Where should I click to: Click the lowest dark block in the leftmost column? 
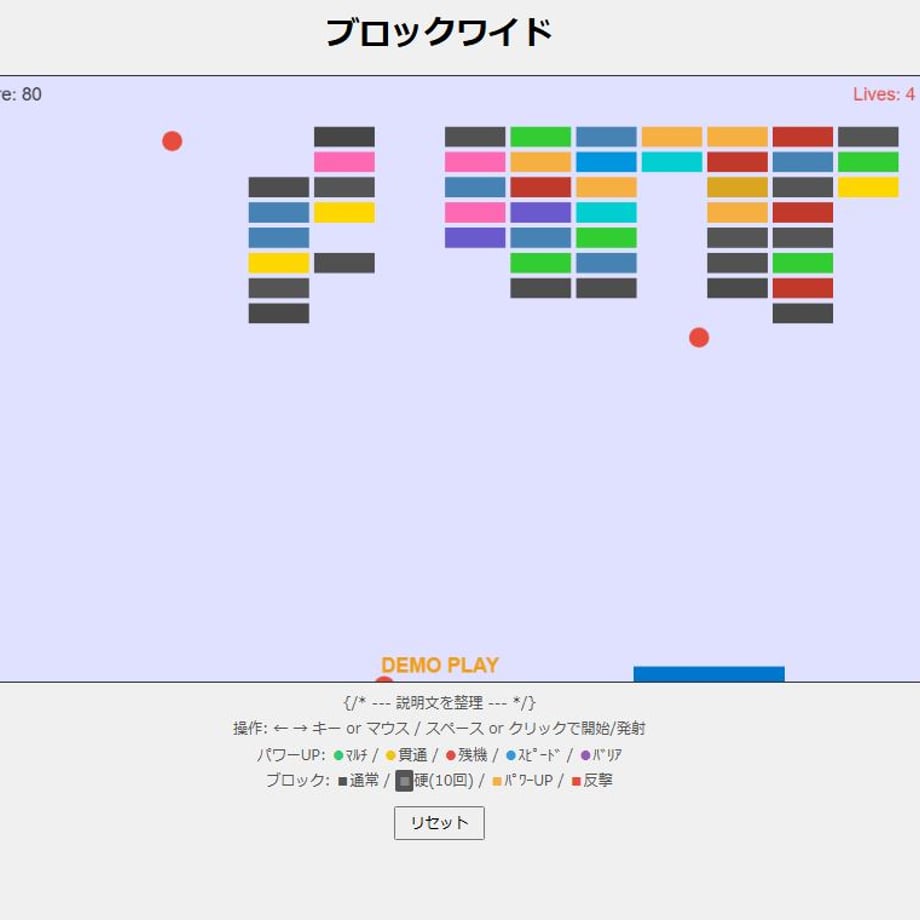279,313
